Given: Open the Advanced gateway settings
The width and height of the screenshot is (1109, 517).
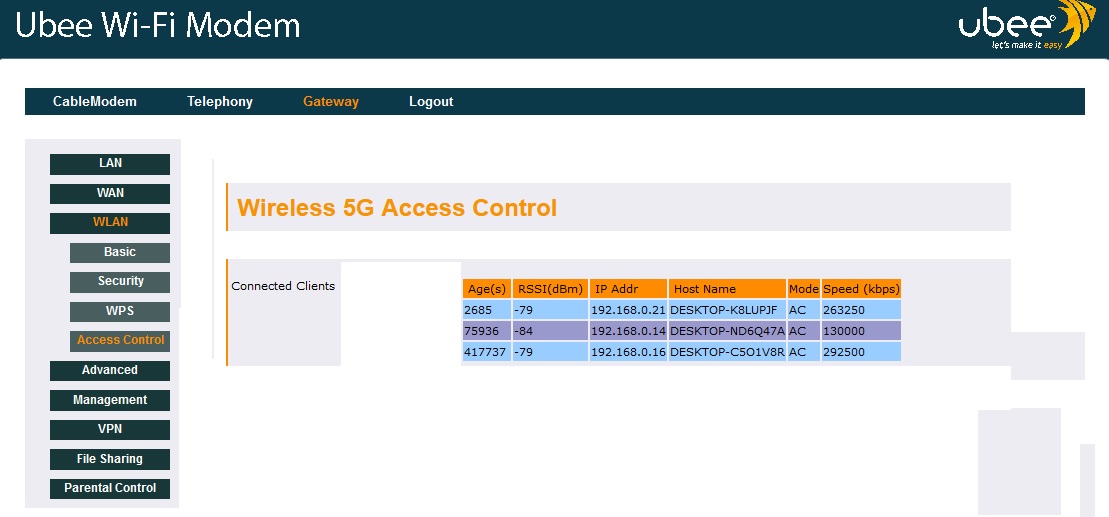Looking at the screenshot, I should click(x=110, y=370).
